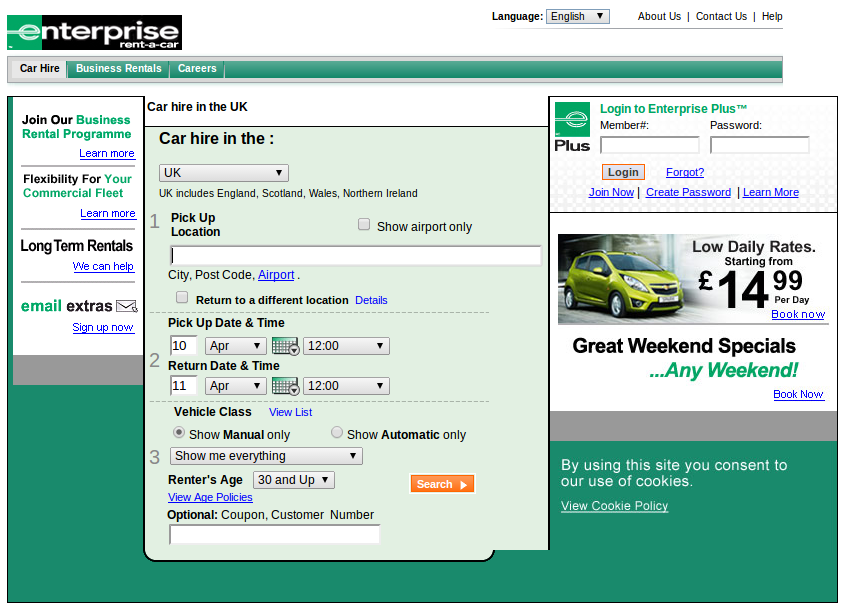846x608 pixels.
Task: Open View Age Policies link
Action: click(210, 497)
